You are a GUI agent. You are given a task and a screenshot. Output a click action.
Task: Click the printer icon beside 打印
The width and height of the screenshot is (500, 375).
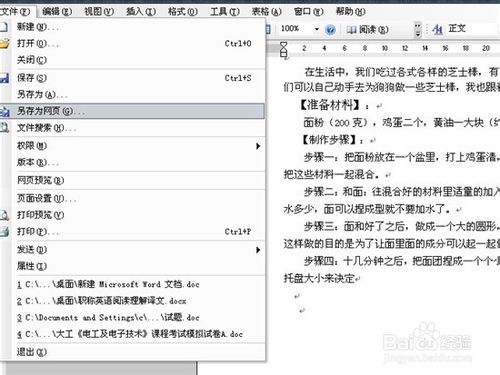(x=4, y=231)
